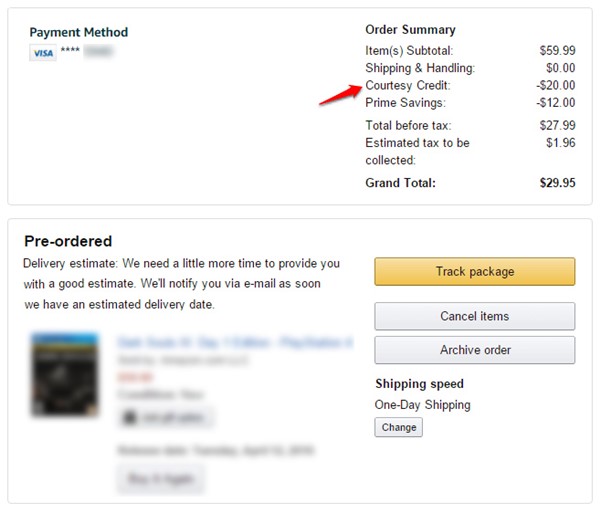Click the blurred Buy it Again button
600x512 pixels.
[x=161, y=479]
